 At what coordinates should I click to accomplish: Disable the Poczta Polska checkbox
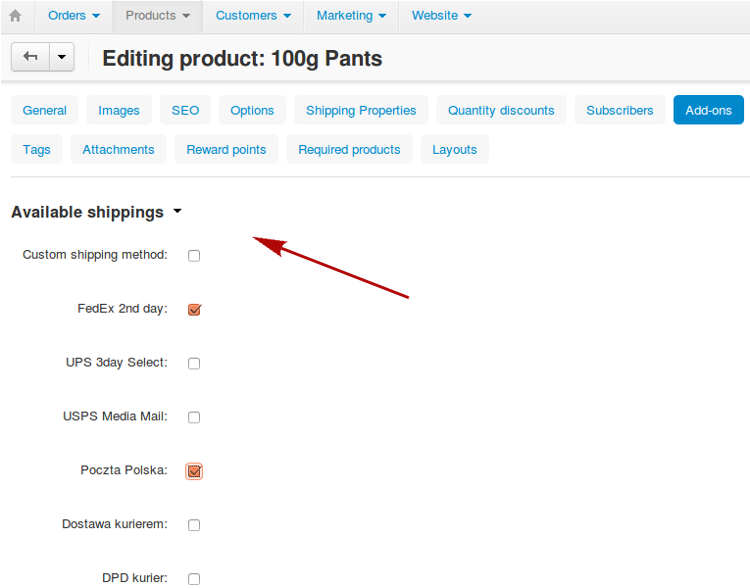(x=194, y=471)
